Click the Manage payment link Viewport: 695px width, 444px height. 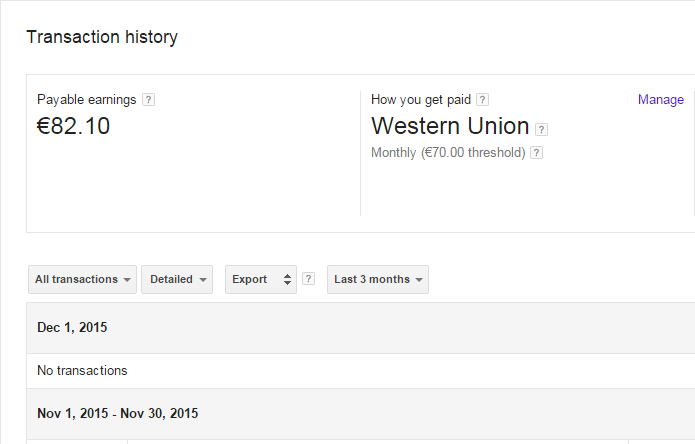(661, 100)
